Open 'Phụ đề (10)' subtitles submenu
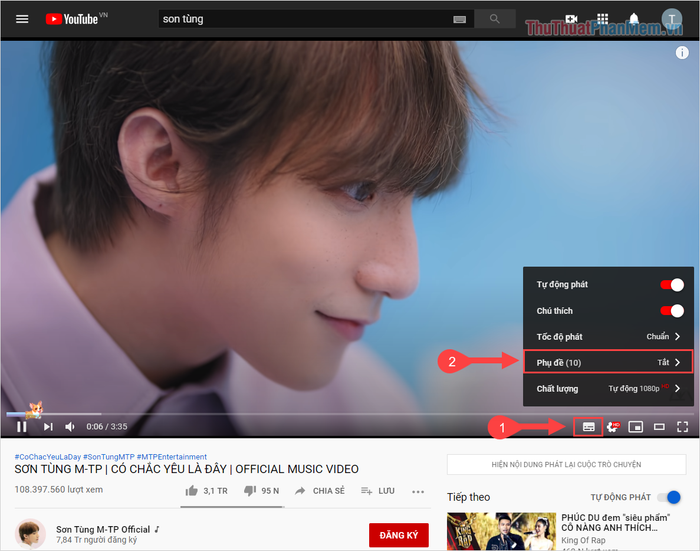700x551 pixels. 608,362
